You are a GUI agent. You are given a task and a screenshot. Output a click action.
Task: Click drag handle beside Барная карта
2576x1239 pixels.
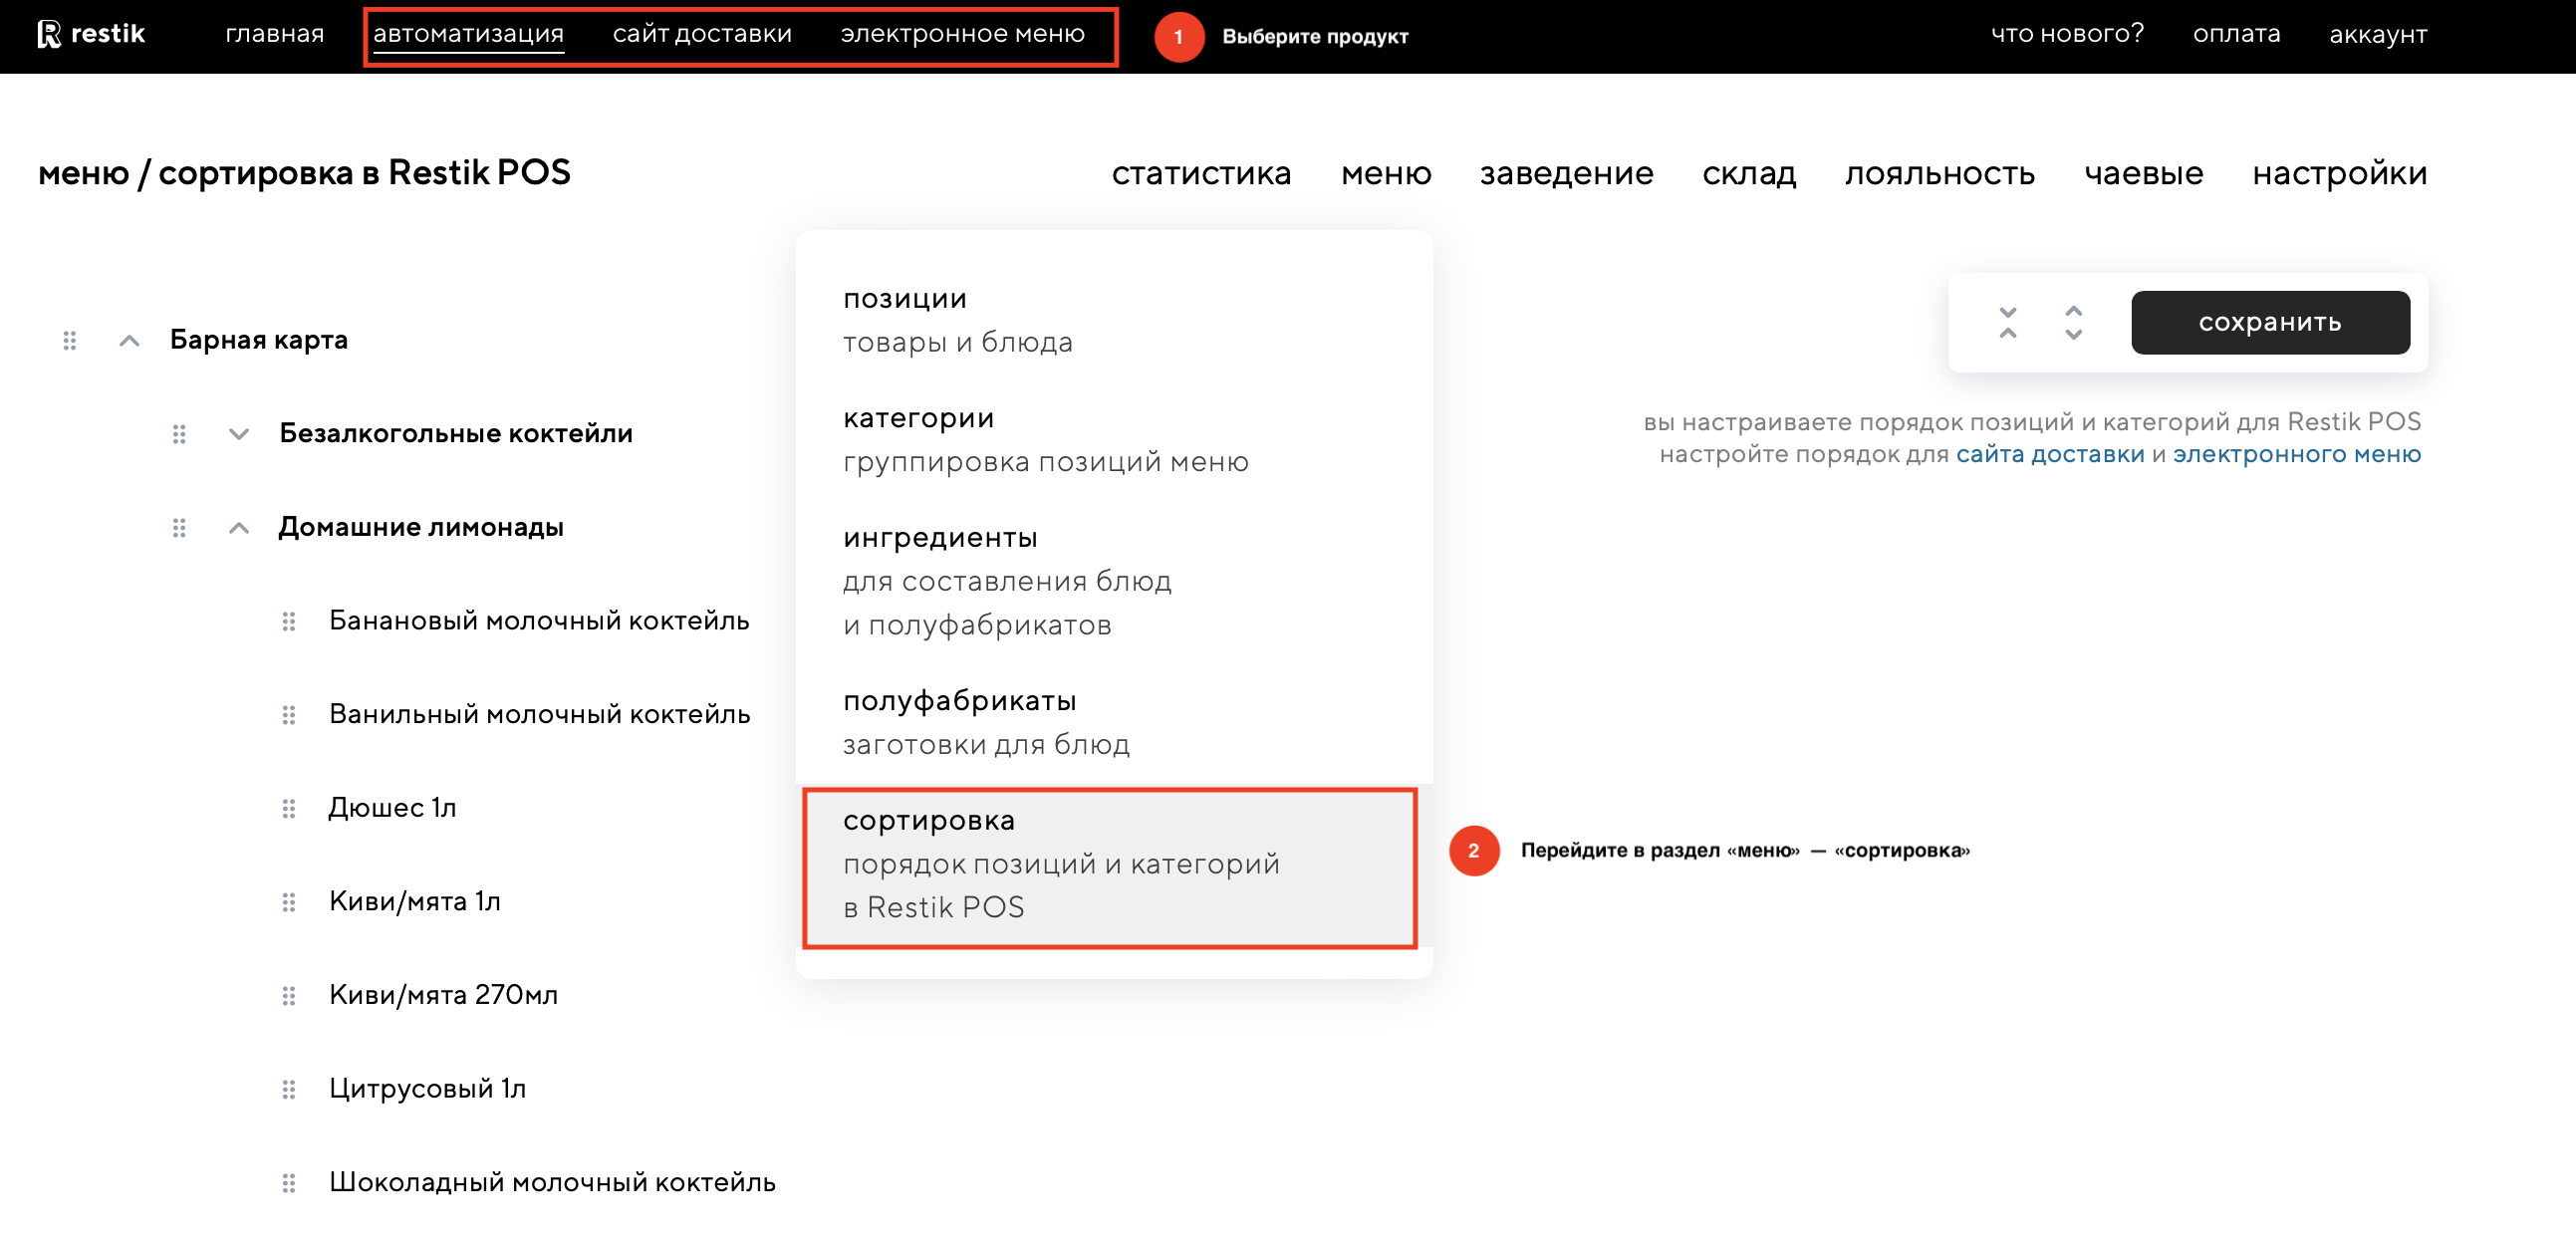pyautogui.click(x=69, y=341)
